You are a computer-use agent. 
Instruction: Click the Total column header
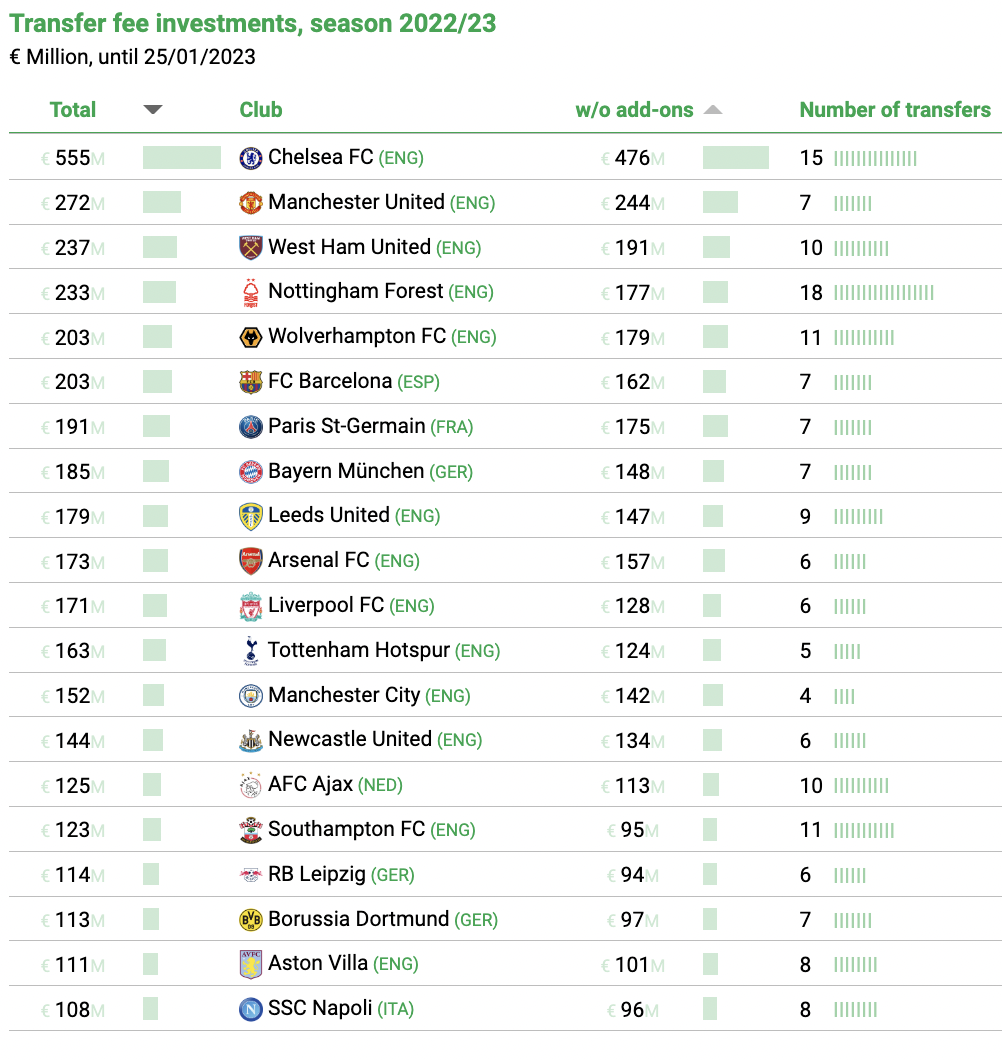pyautogui.click(x=73, y=110)
